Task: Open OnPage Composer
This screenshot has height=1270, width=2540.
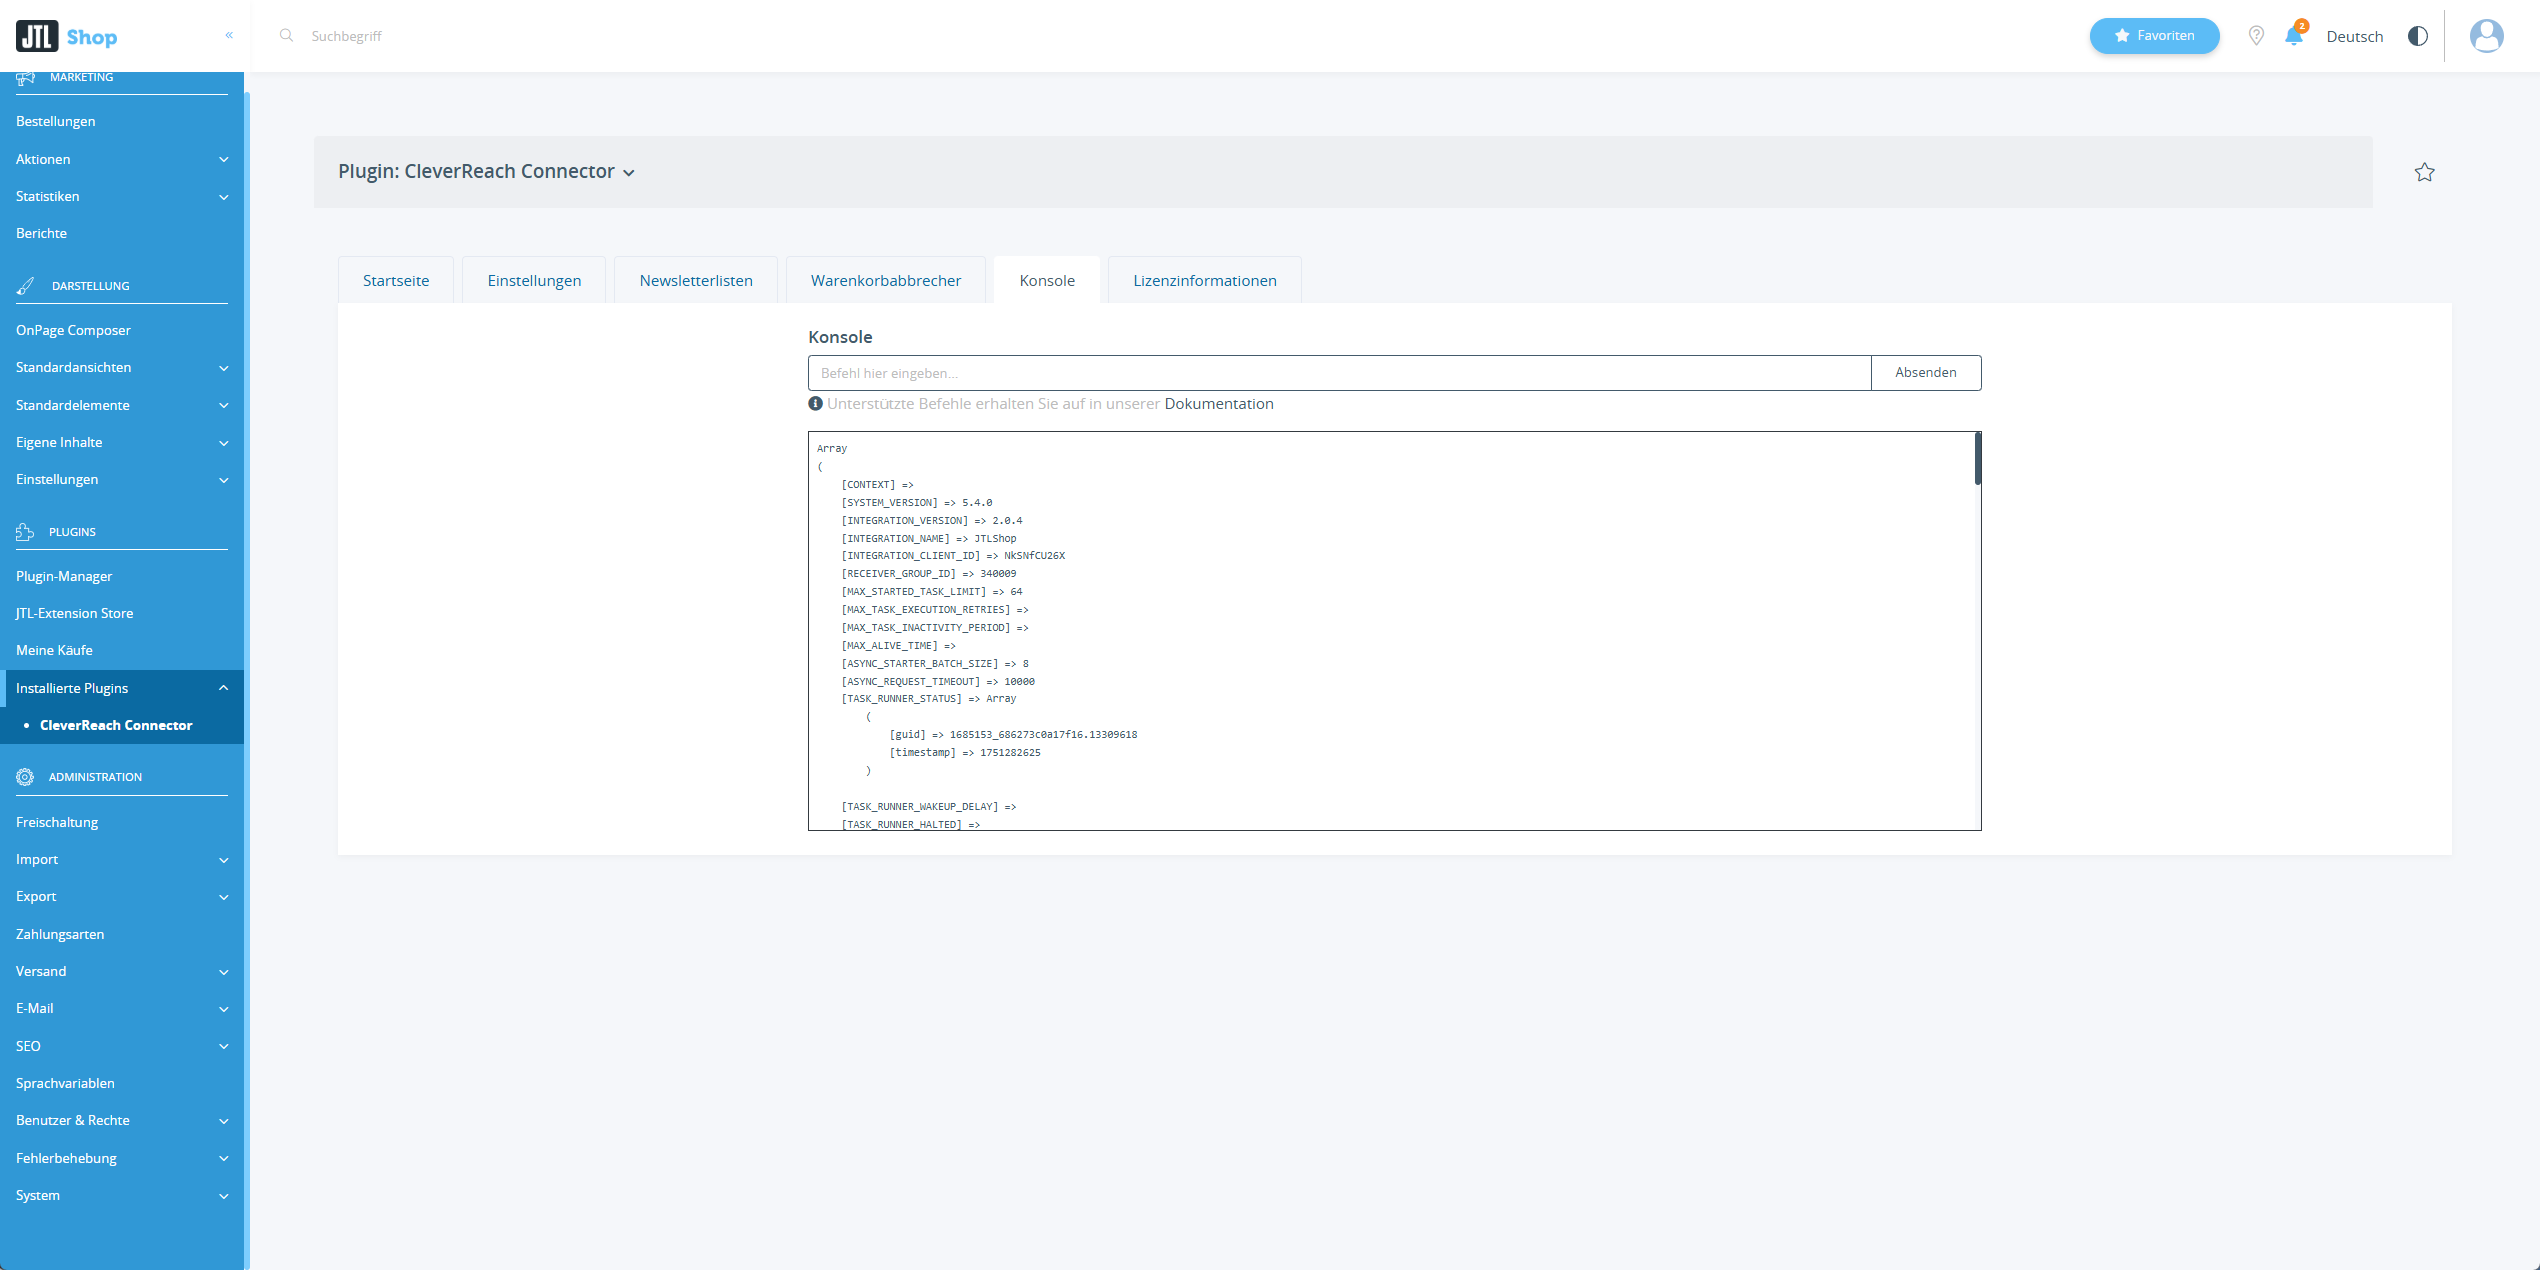Action: tap(73, 330)
